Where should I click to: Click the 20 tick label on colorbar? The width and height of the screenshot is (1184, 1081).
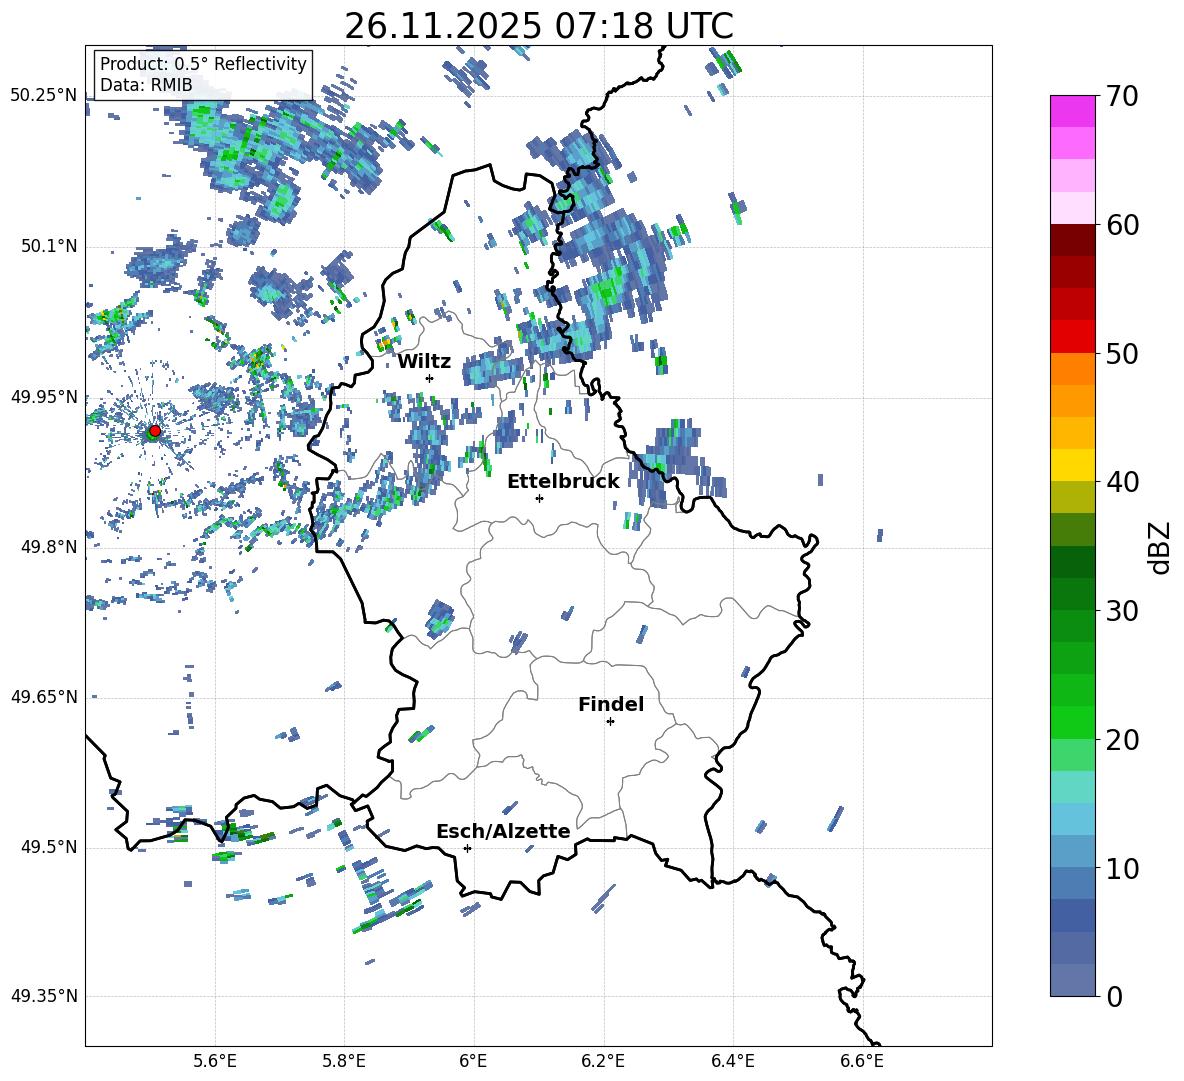pos(1122,740)
